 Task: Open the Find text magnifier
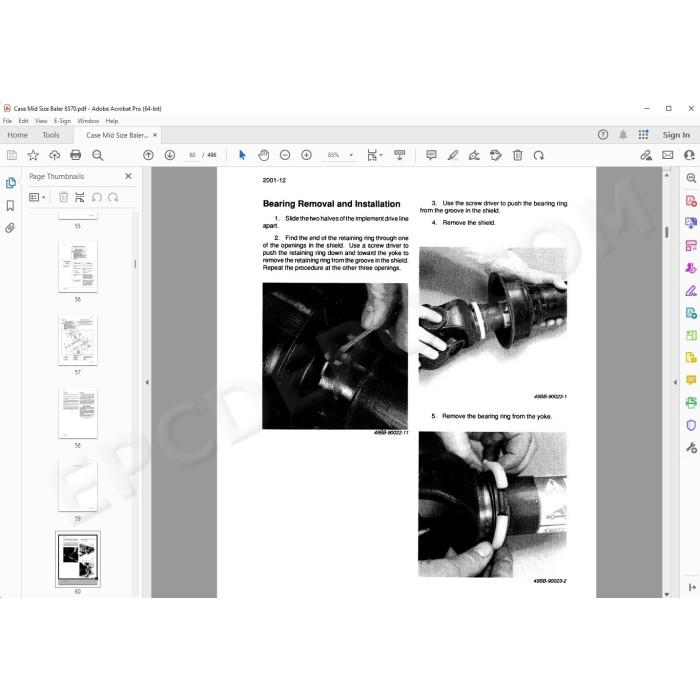click(x=97, y=155)
